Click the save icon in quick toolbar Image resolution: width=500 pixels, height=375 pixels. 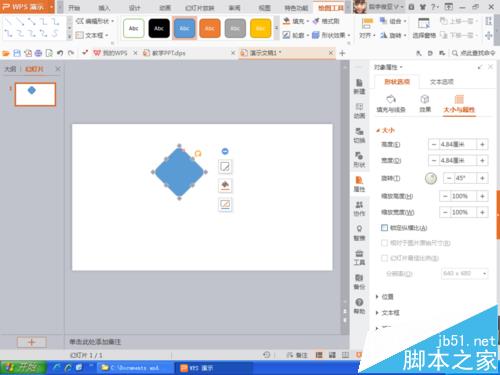tap(17, 53)
